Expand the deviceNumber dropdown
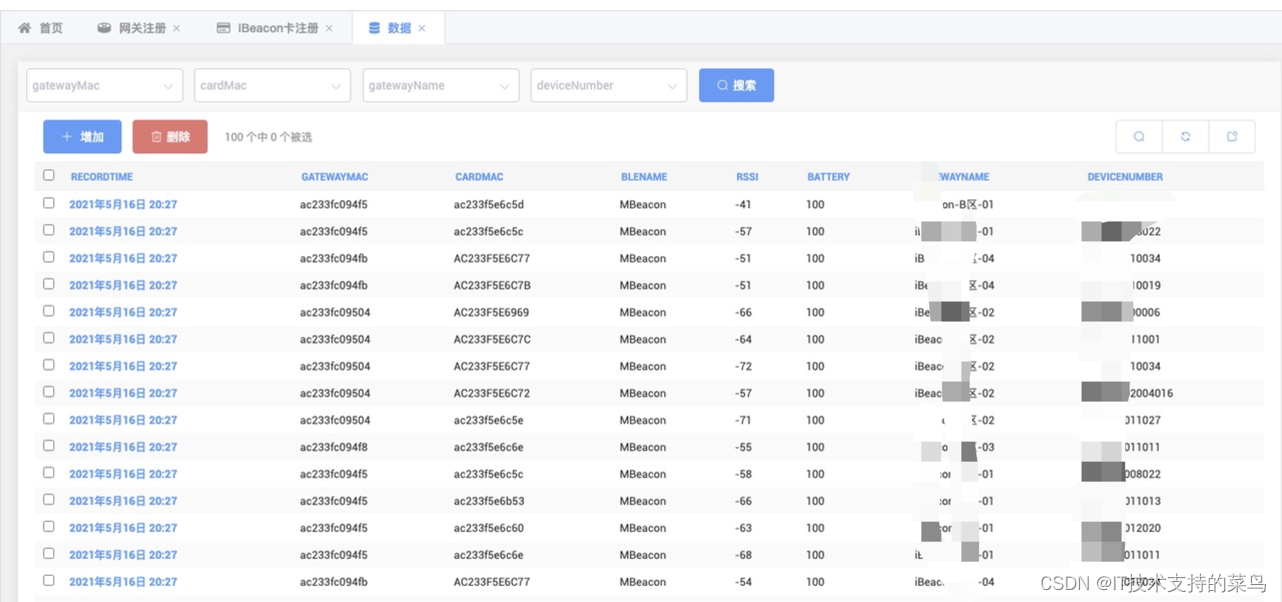The width and height of the screenshot is (1282, 602). tap(608, 86)
